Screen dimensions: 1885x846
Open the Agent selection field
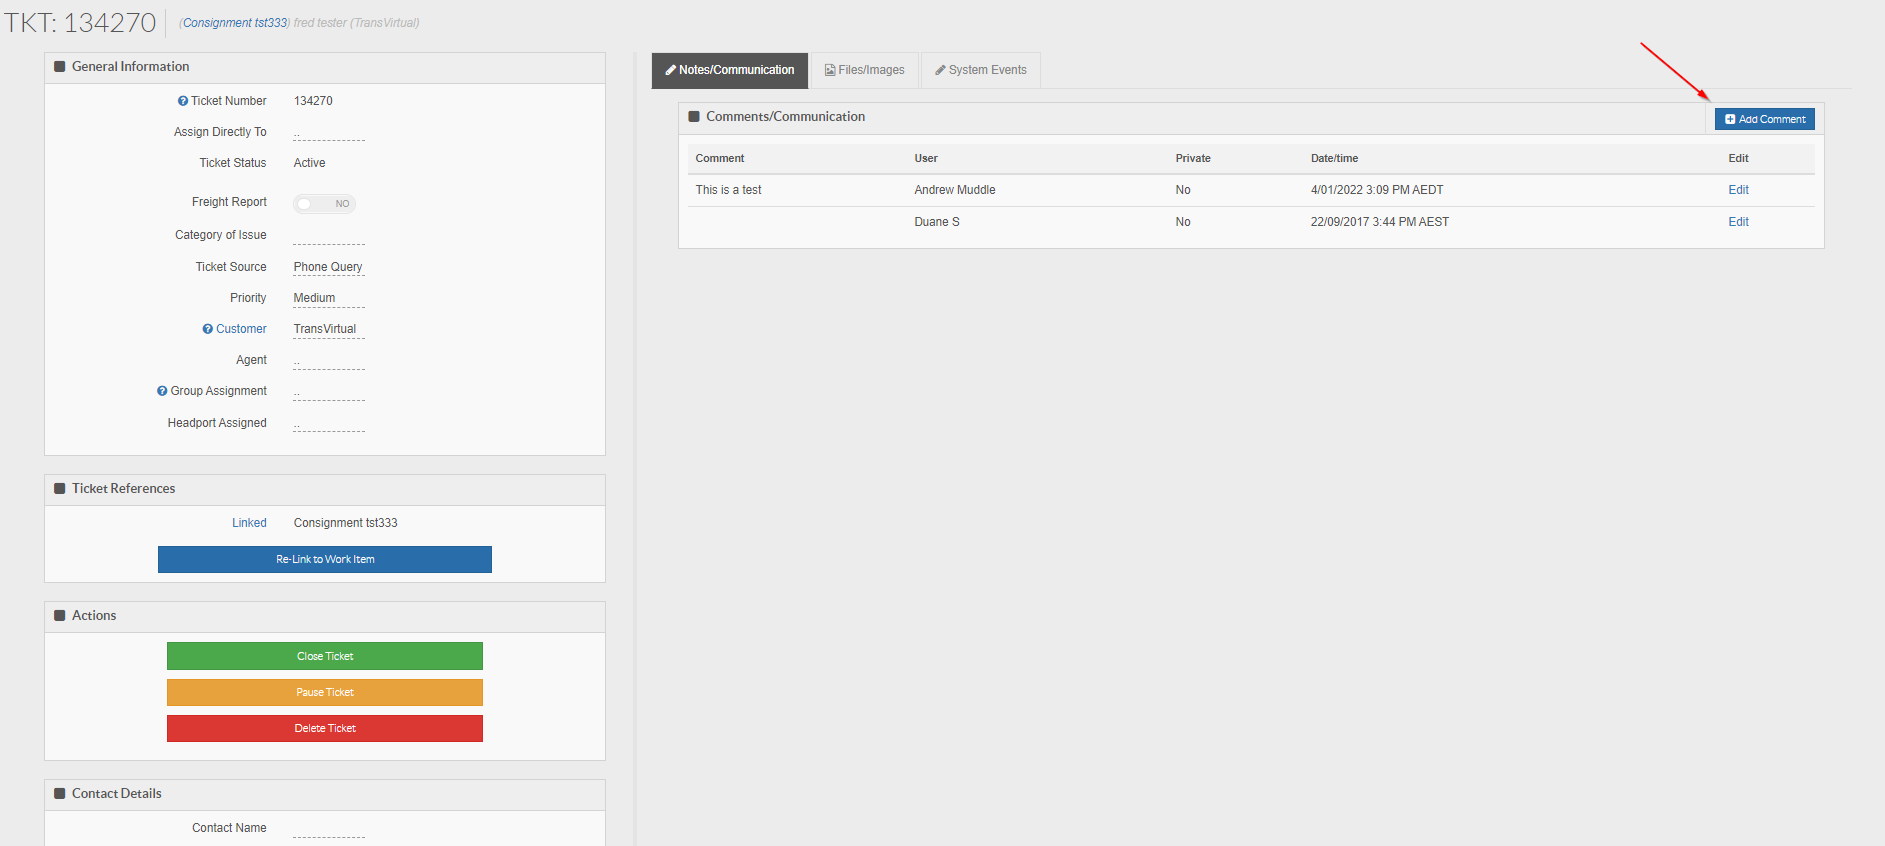329,361
